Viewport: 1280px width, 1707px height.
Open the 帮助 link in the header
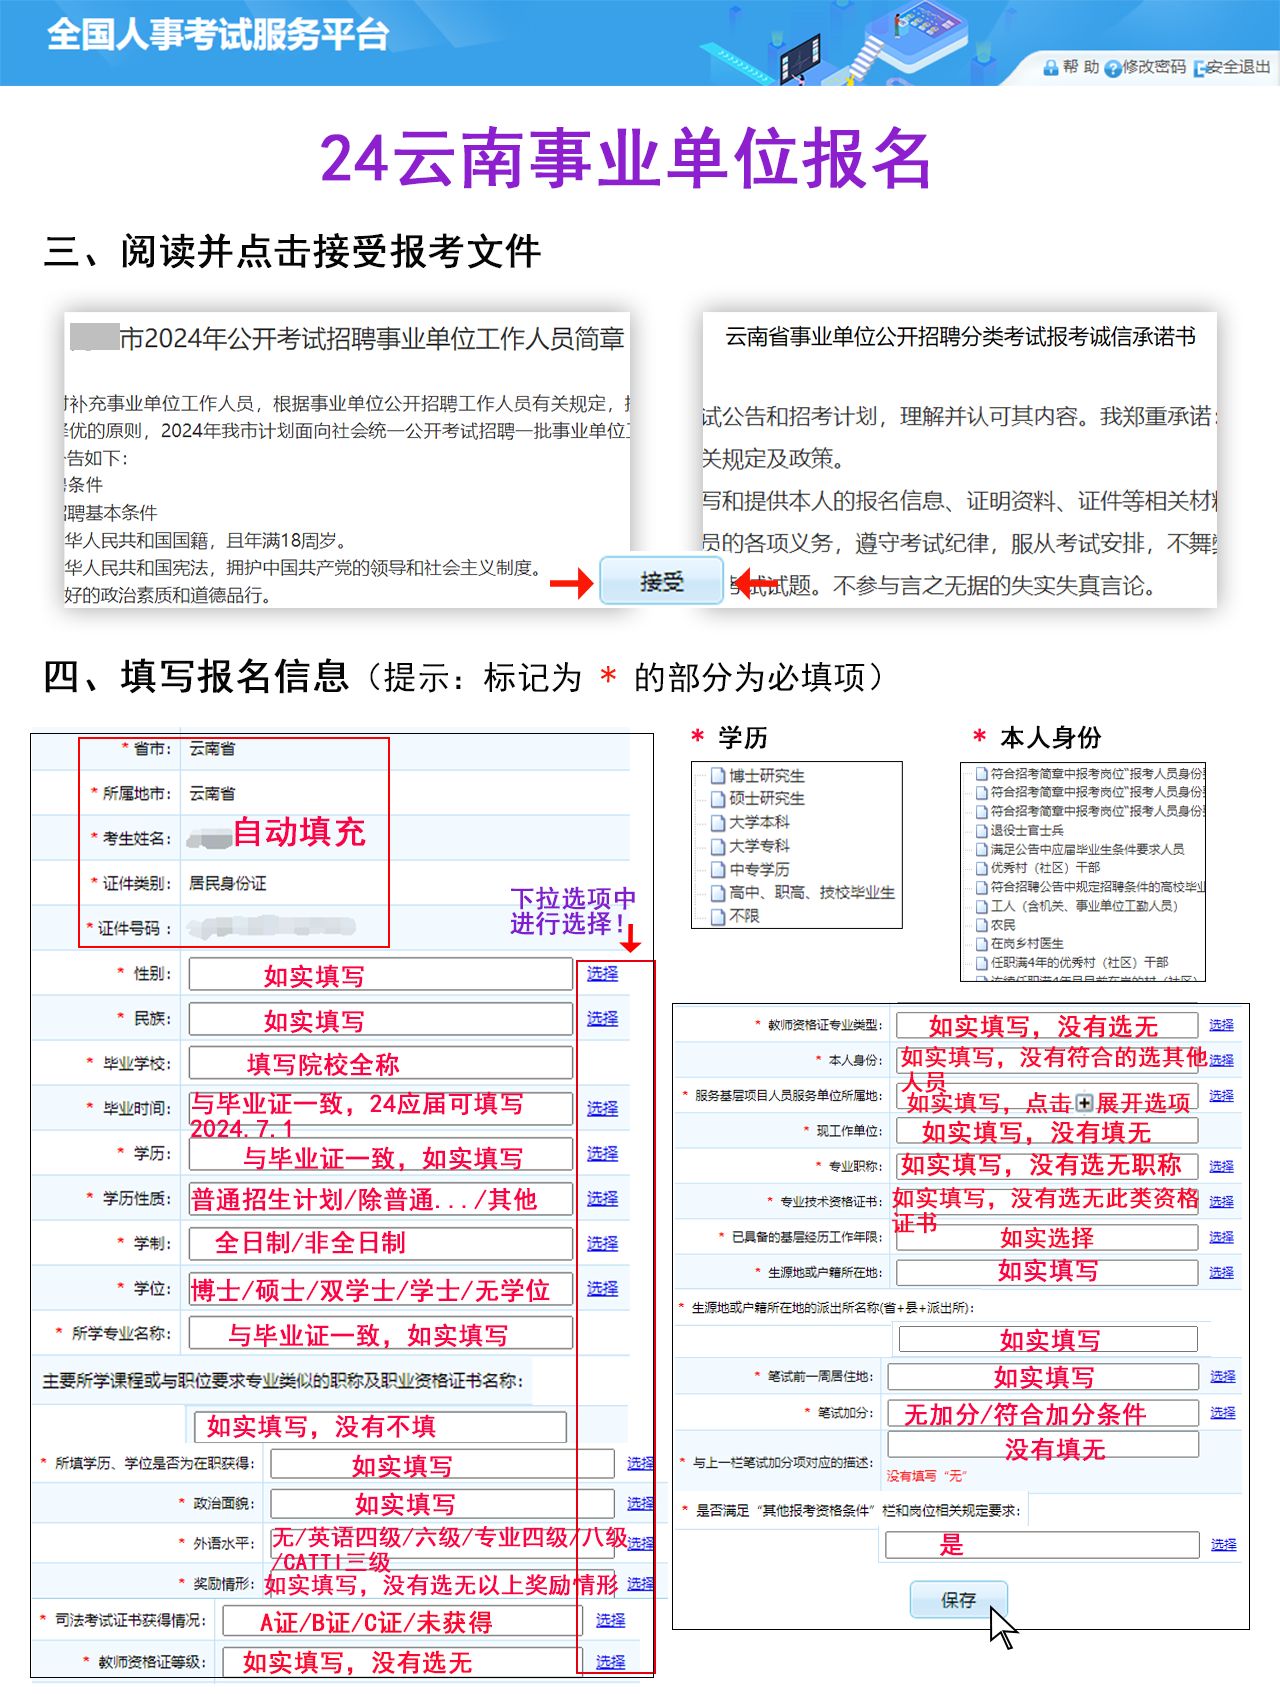[x=1080, y=67]
